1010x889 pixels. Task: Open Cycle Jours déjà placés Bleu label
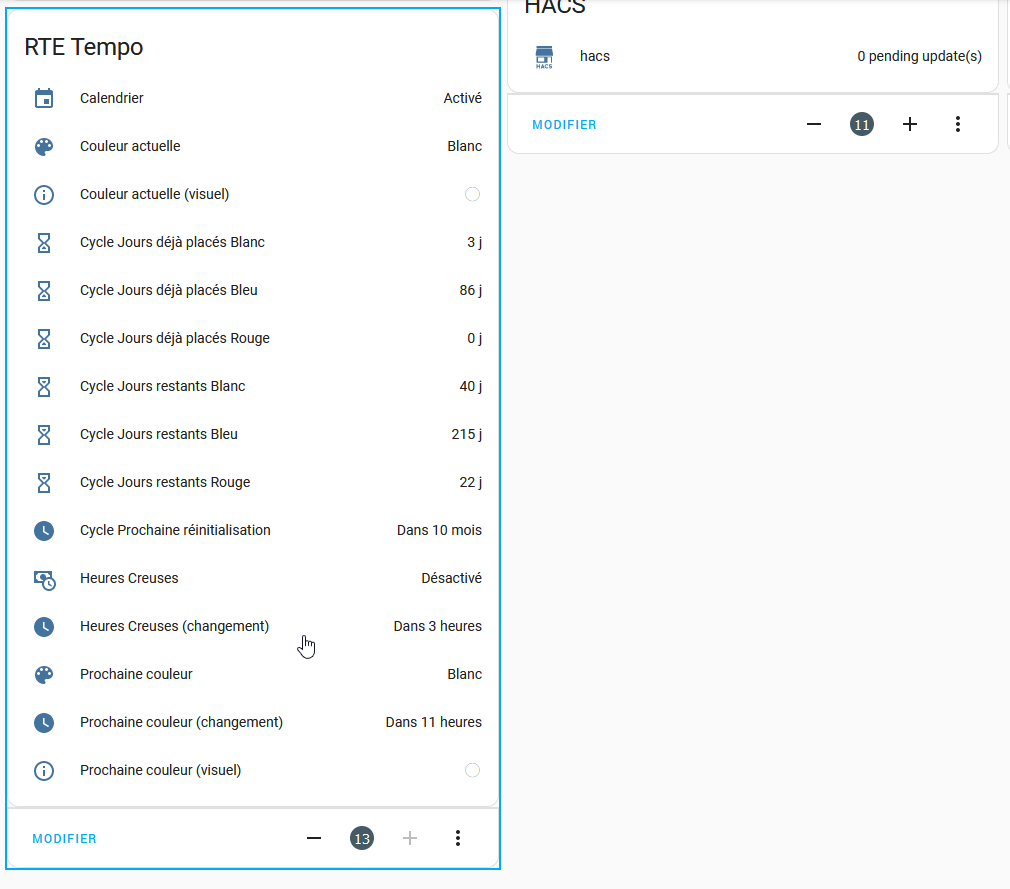169,291
